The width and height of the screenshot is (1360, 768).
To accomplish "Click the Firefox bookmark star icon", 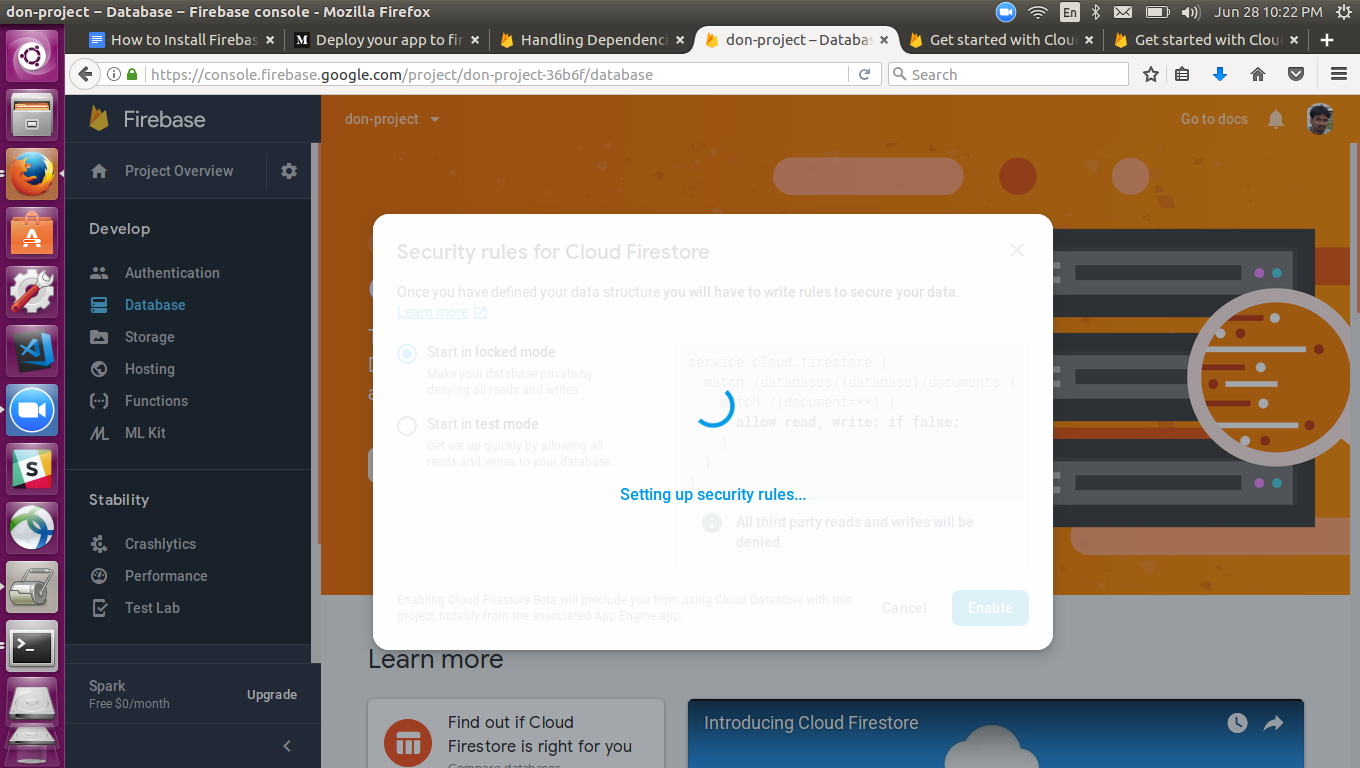I will pyautogui.click(x=1151, y=74).
